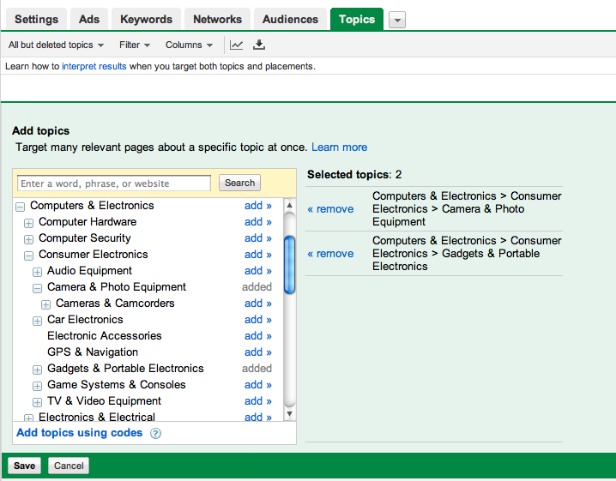Viewport: 616px width, 481px height.
Task: Collapse the Camera & Photo Equipment node
Action: click(37, 288)
